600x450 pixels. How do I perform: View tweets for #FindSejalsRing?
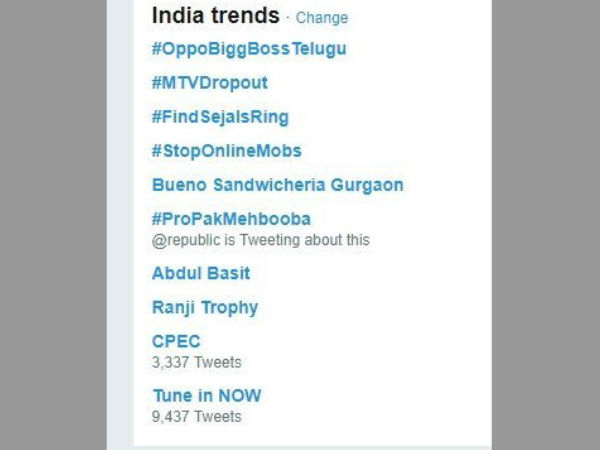220,117
